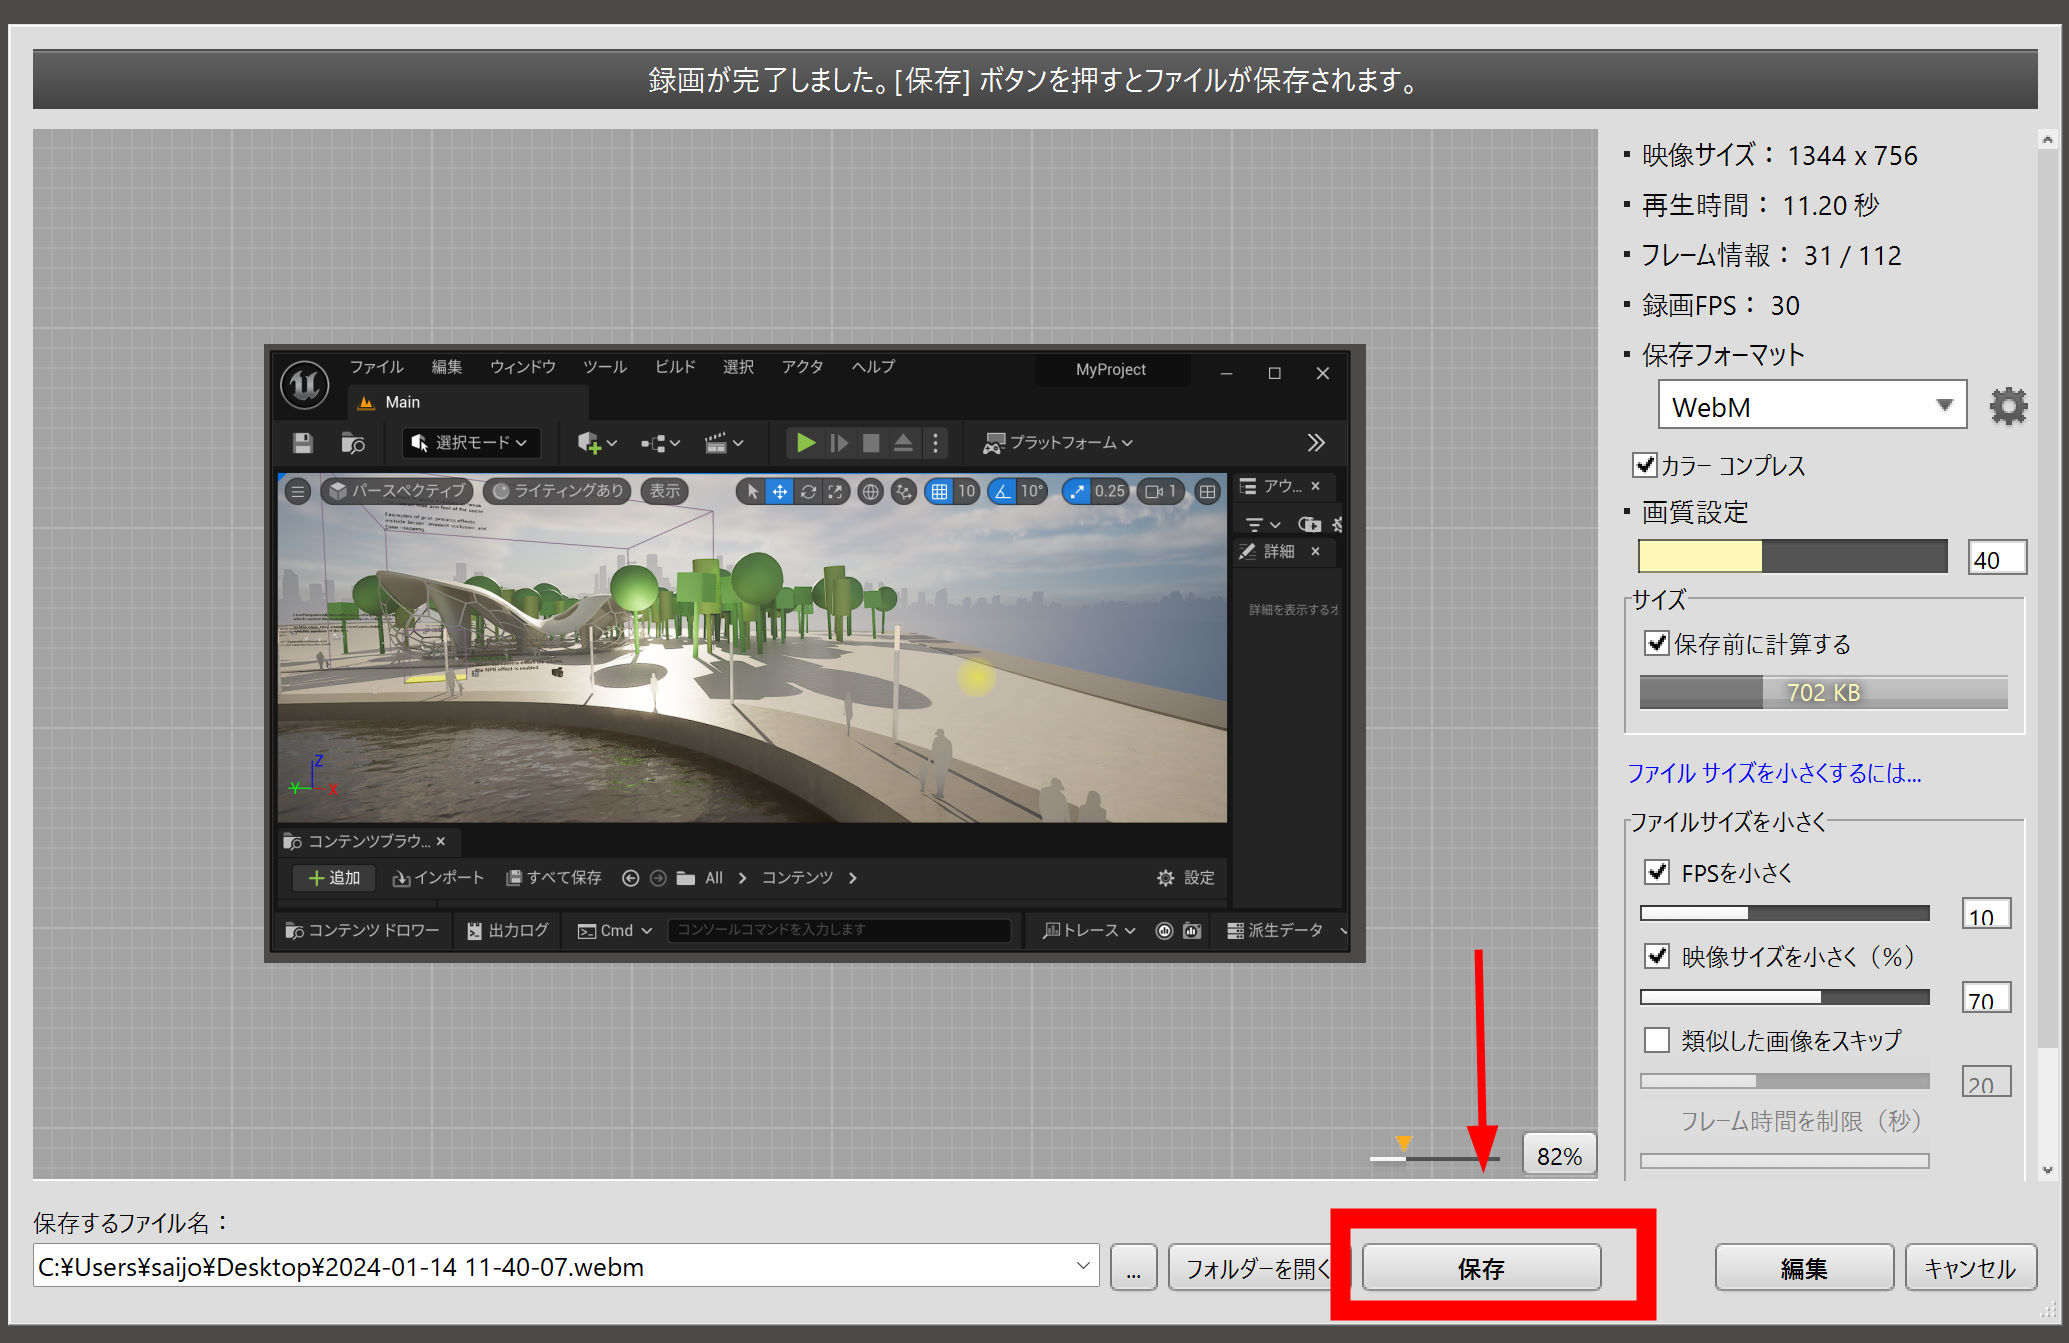
Task: Click the save disk icon in the toolbar
Action: (x=302, y=443)
